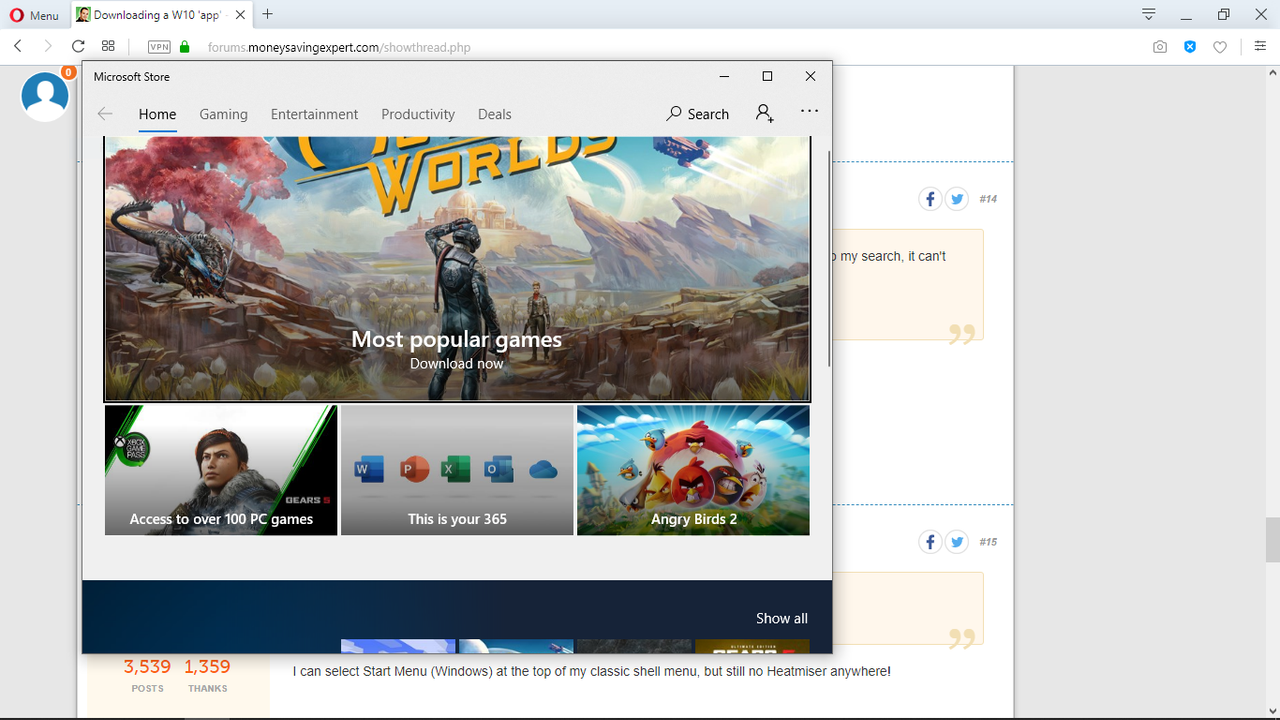Take a snapshot with camera icon
The height and width of the screenshot is (720, 1280).
1160,47
